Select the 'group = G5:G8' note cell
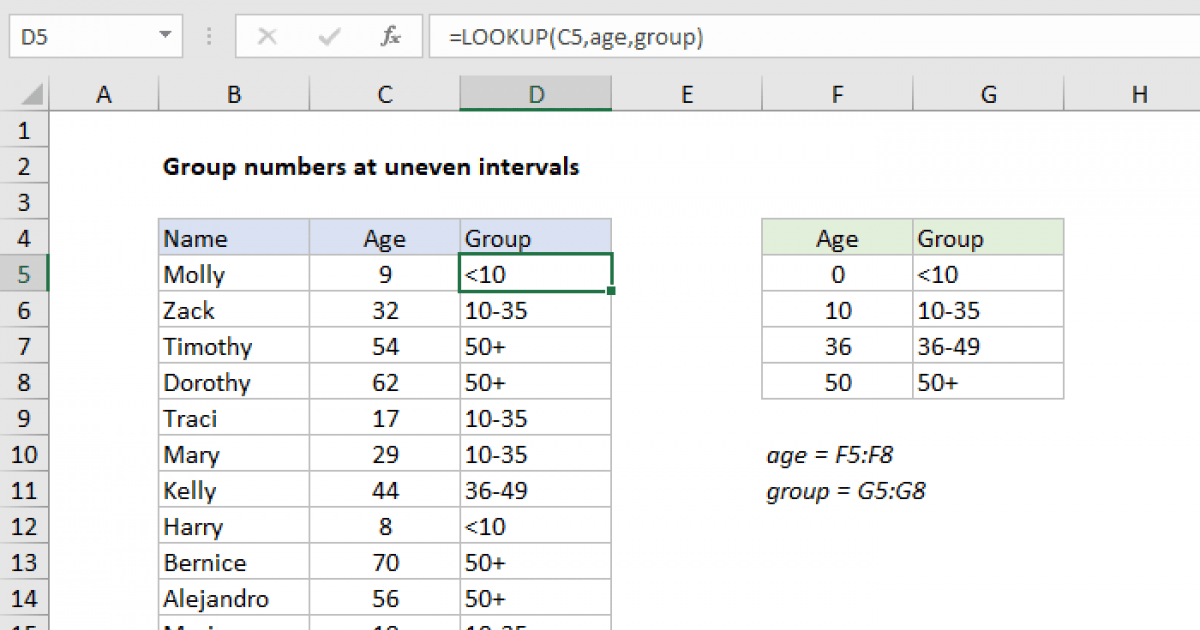 tap(846, 491)
